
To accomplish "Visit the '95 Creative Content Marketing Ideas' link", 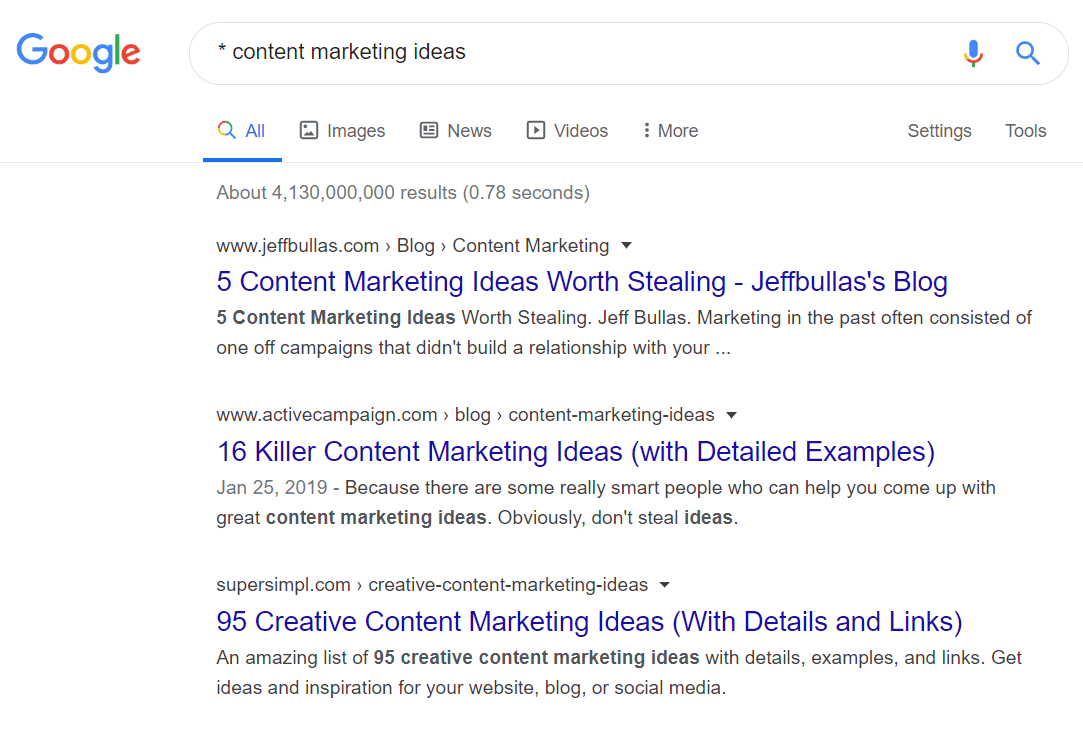I will click(589, 620).
